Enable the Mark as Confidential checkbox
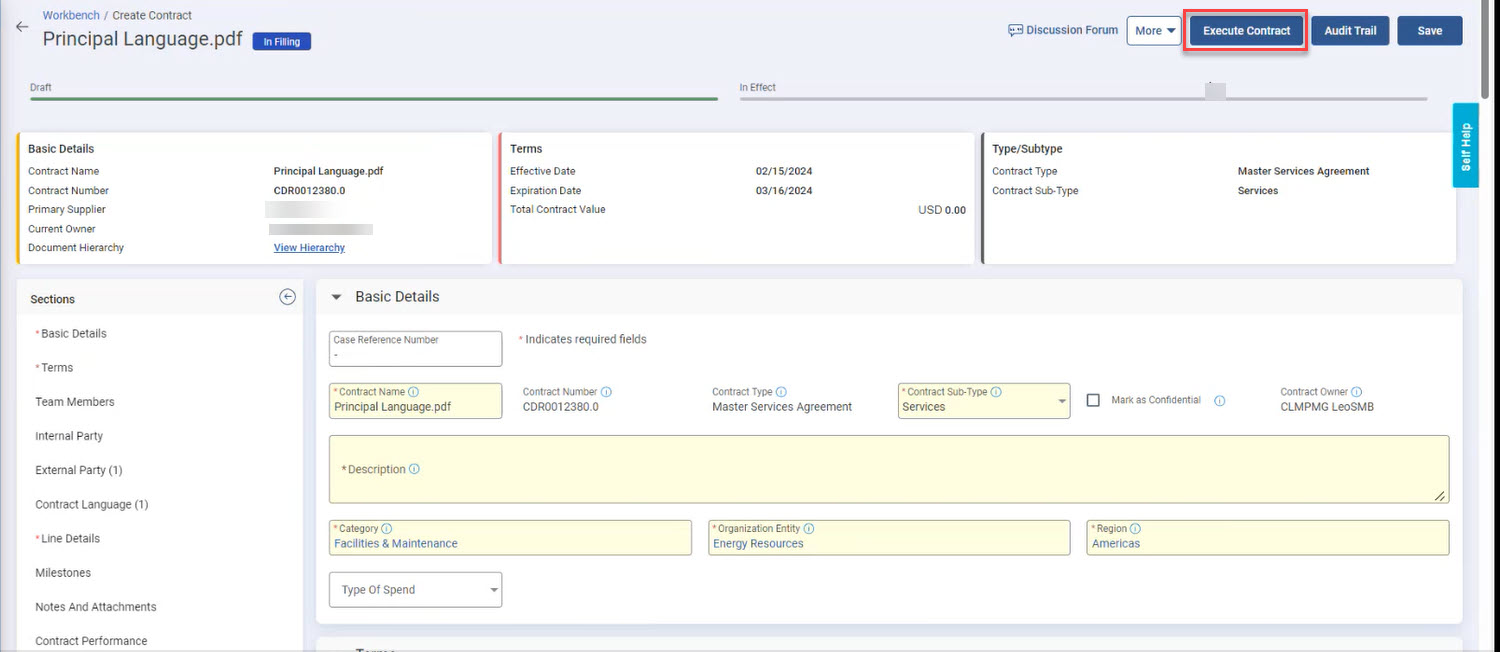1500x652 pixels. point(1093,400)
